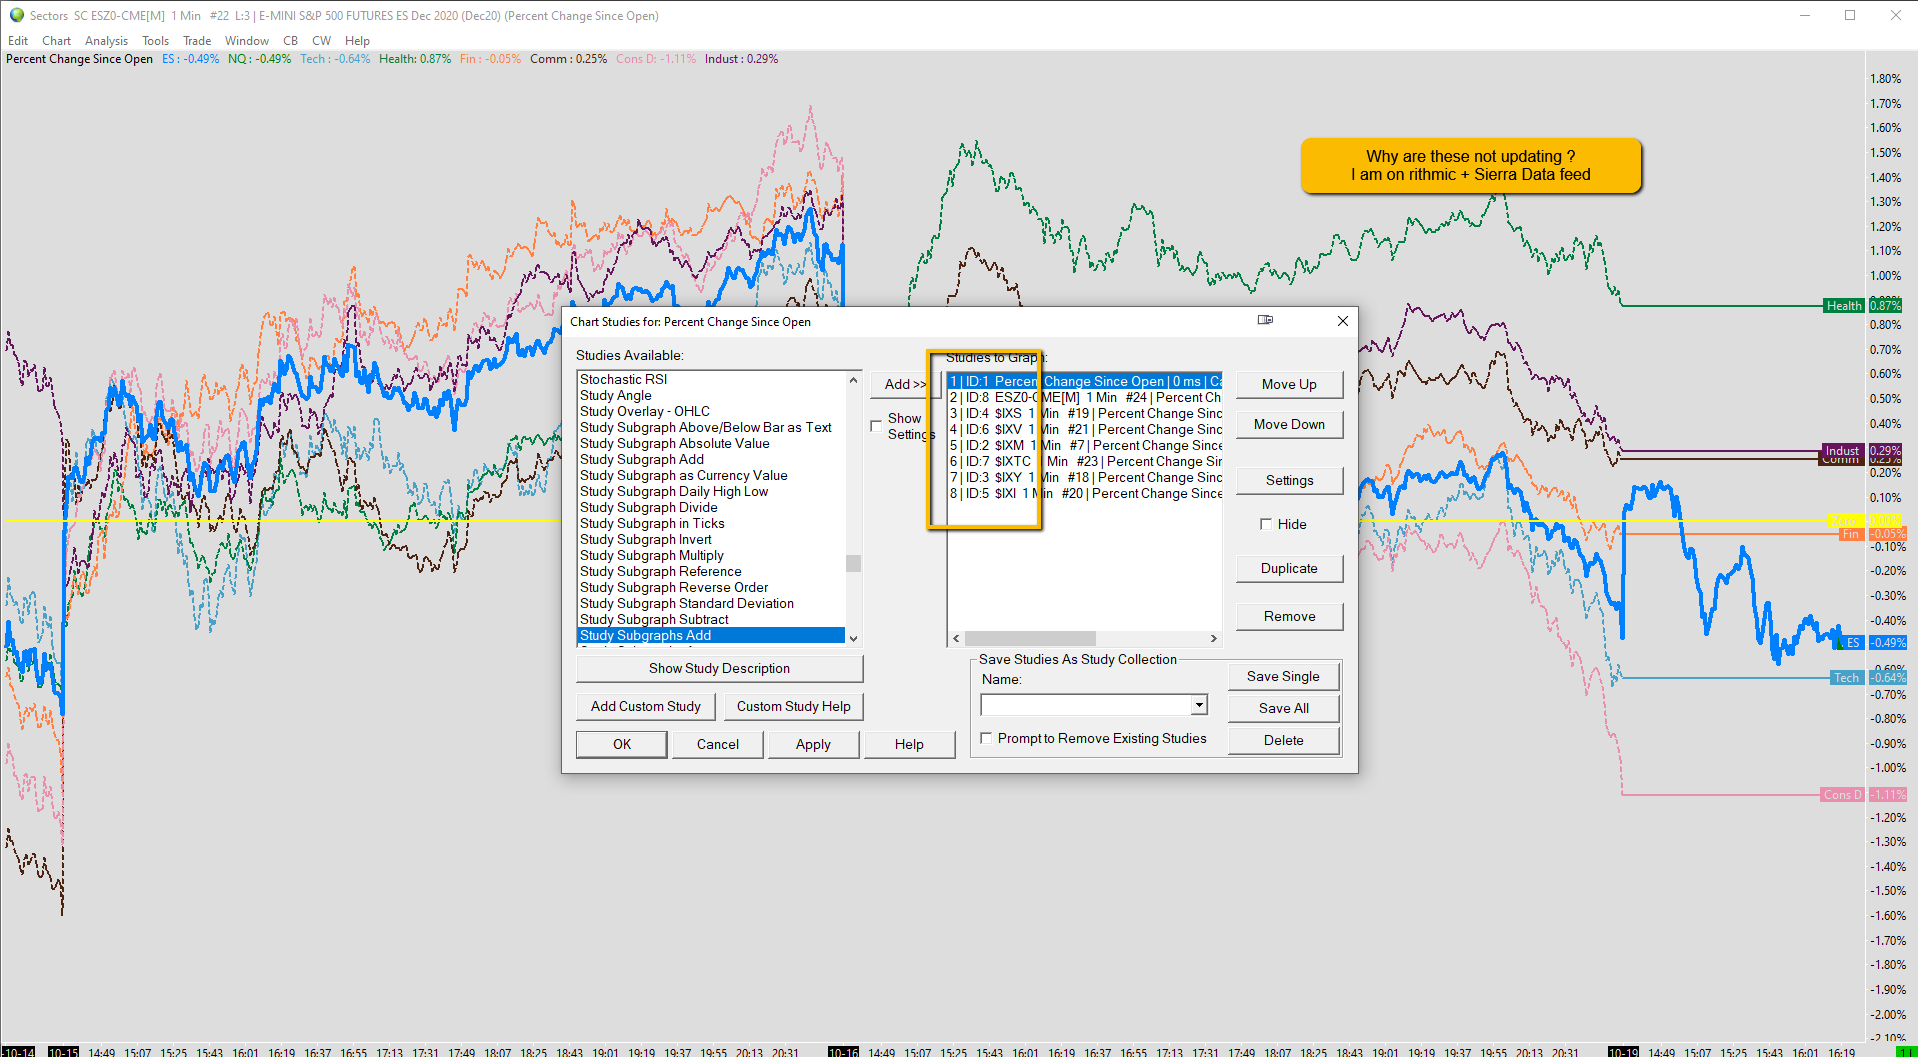
Task: Open the Edit menu
Action: pyautogui.click(x=18, y=41)
